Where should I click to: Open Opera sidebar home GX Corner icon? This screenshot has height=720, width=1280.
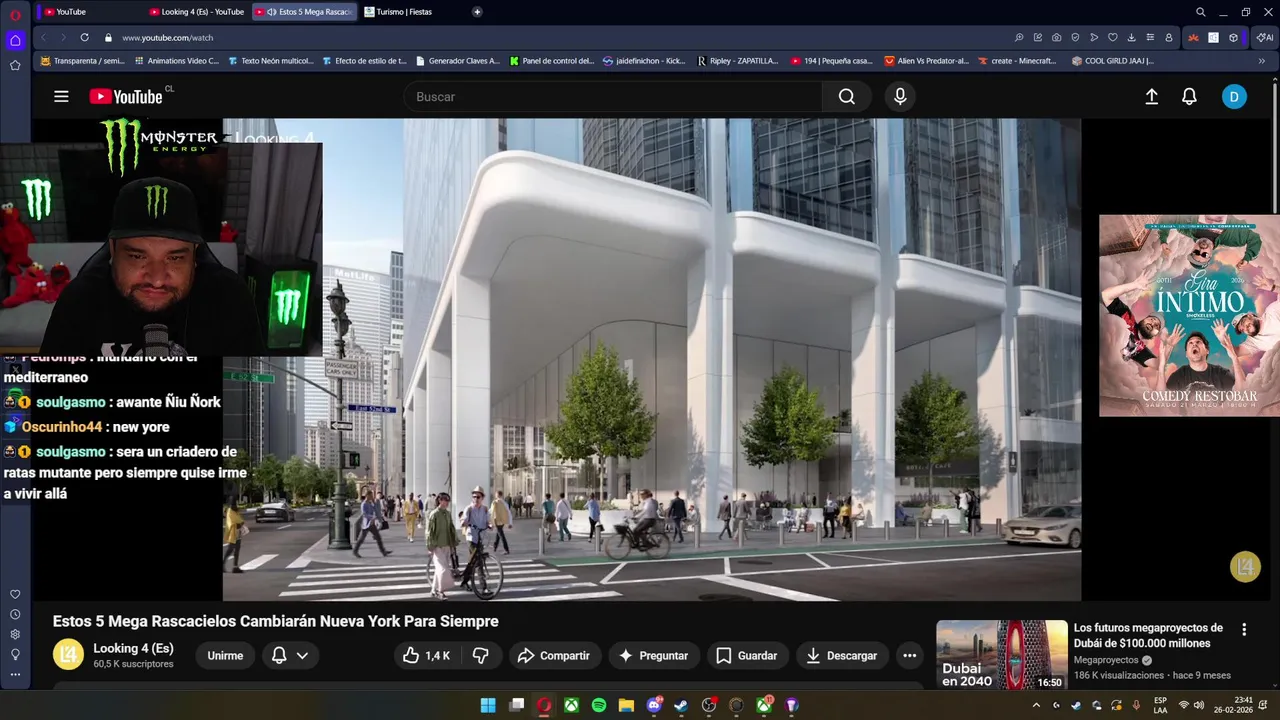coord(15,40)
